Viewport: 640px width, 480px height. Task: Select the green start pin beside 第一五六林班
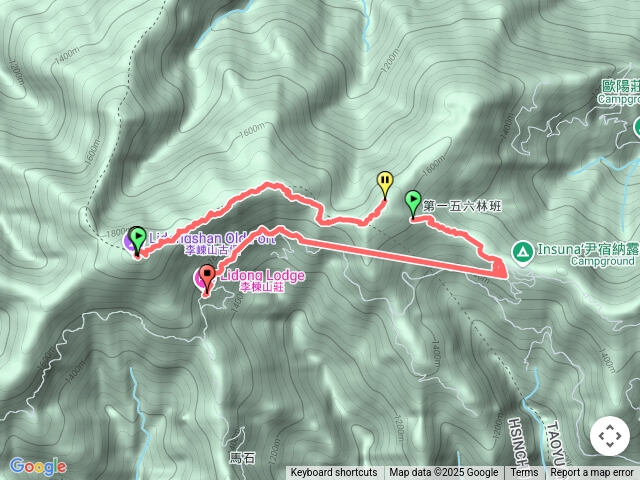pyautogui.click(x=413, y=205)
